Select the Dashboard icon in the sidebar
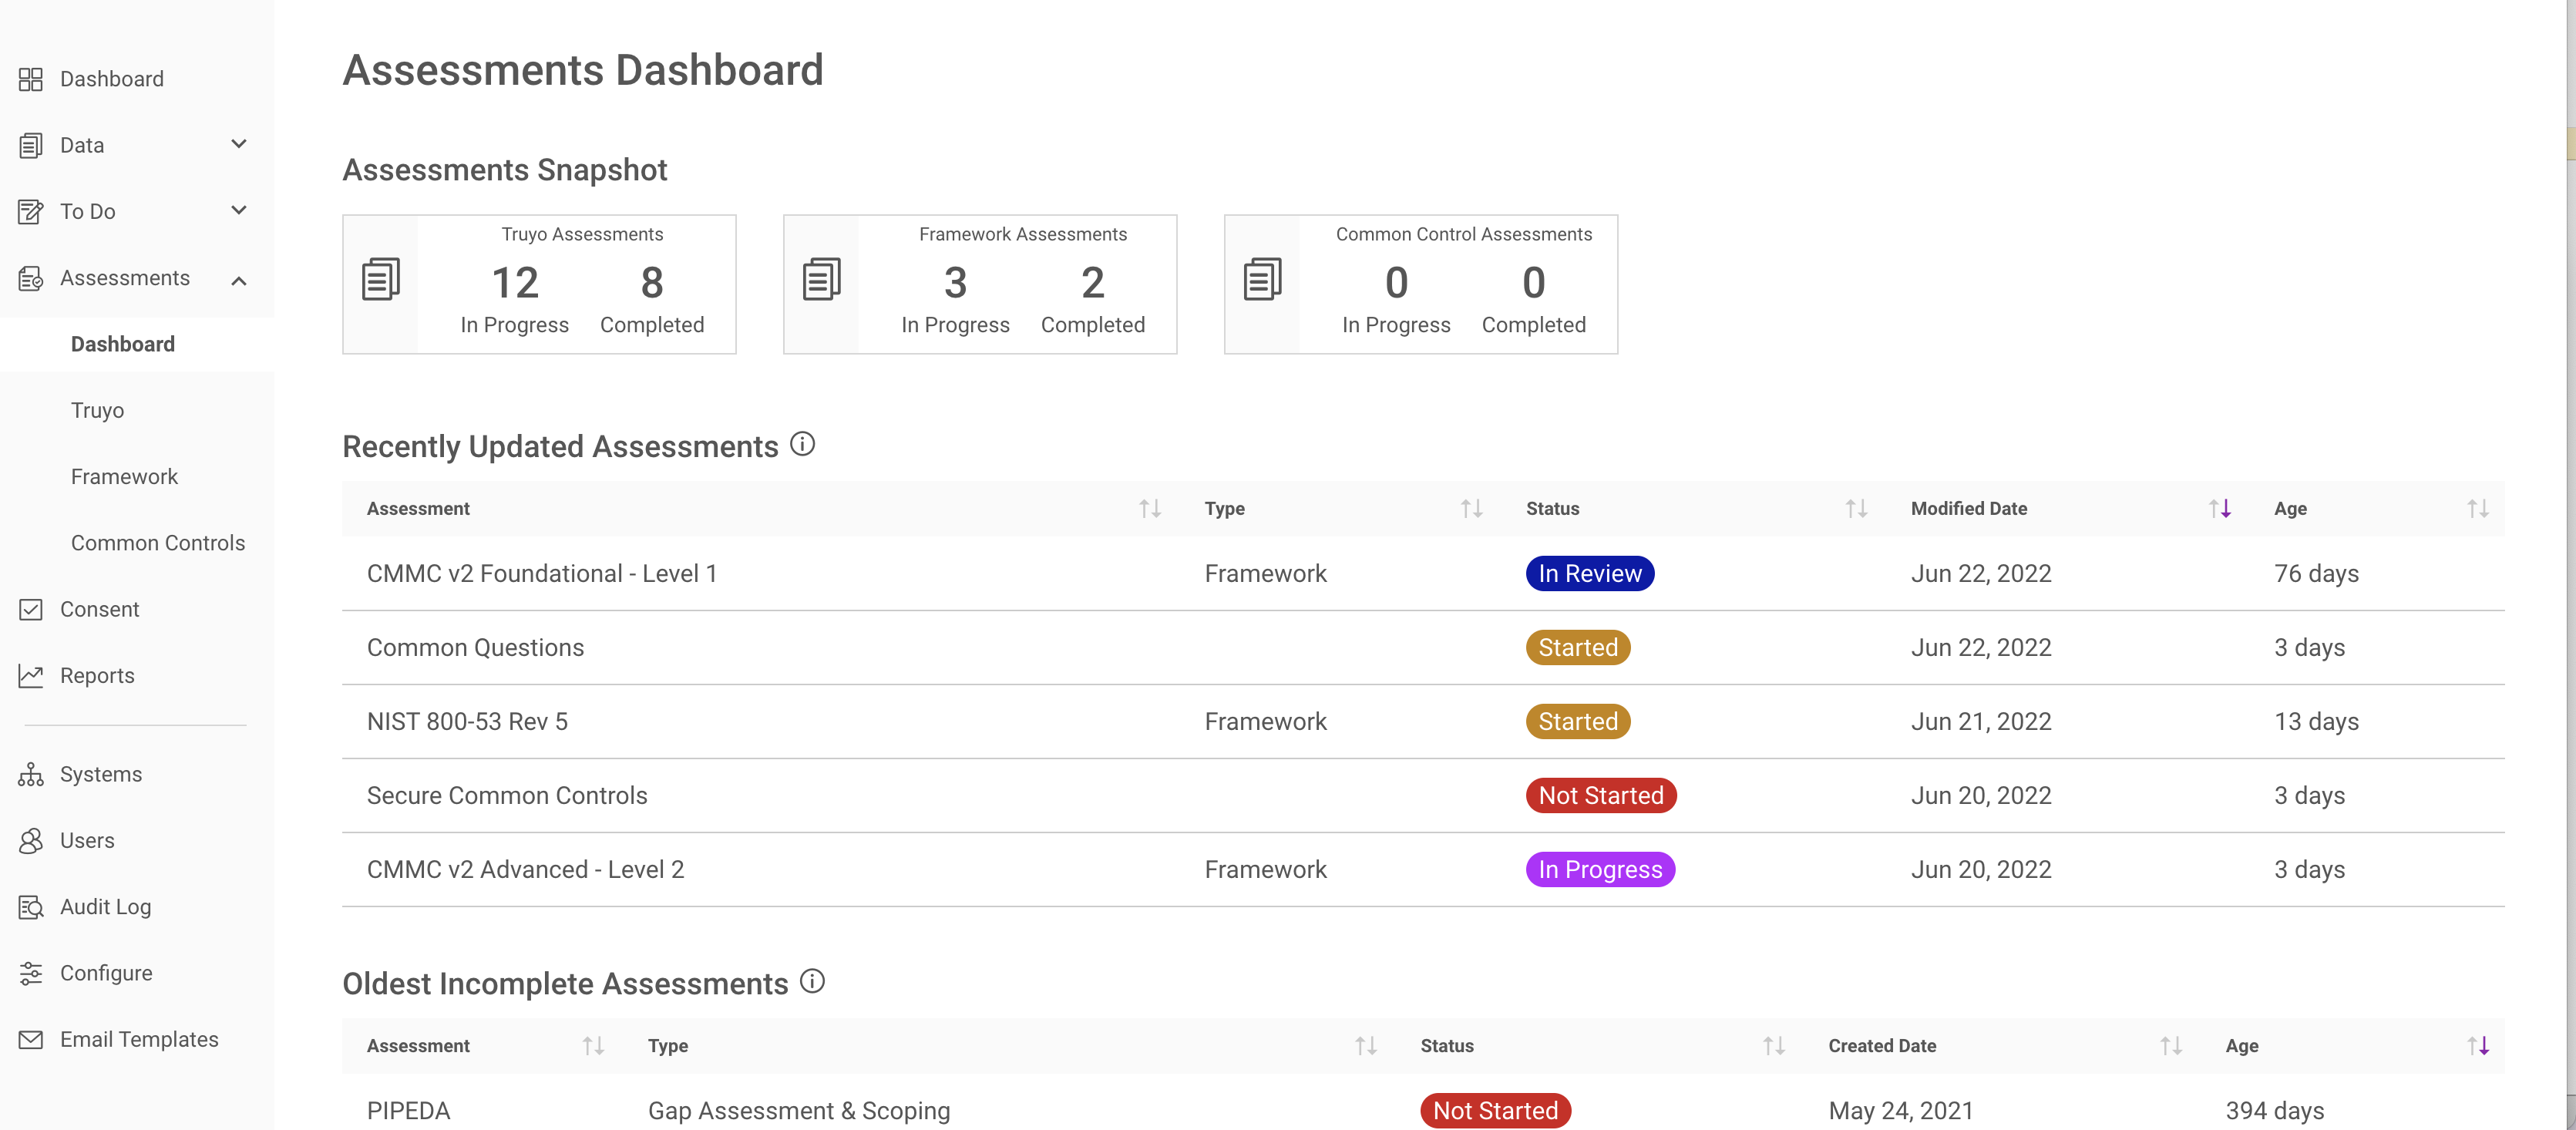Screen dimensions: 2576x1130 30,78
